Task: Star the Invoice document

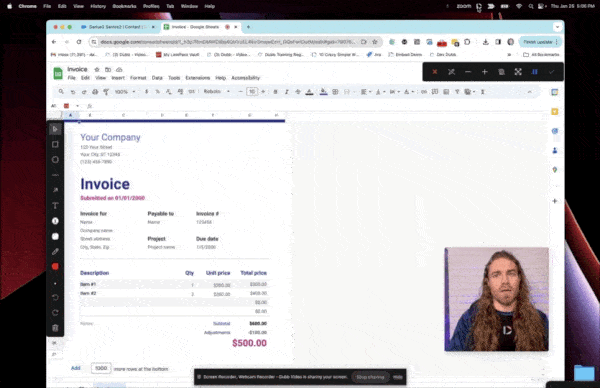Action: 97,70
